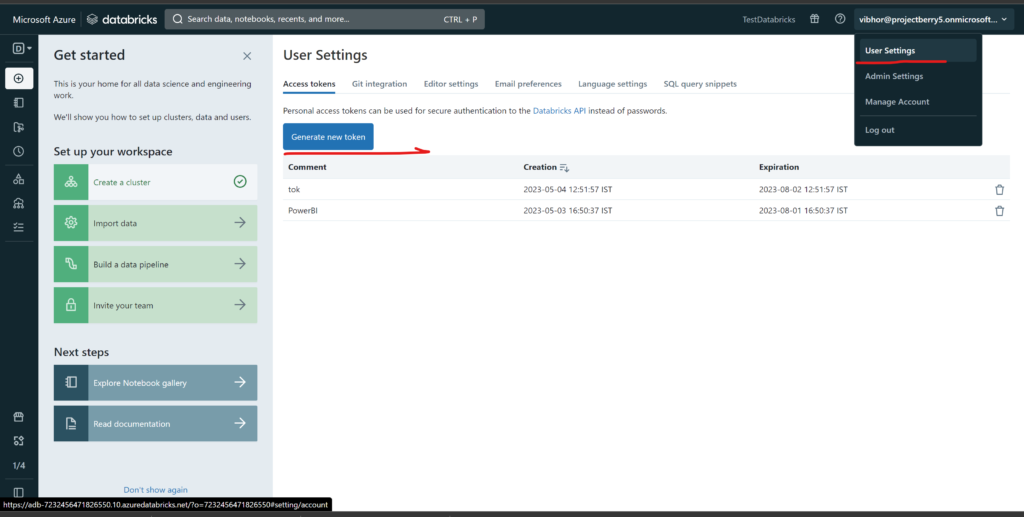Open the help question mark icon
Viewport: 1024px width, 517px height.
(840, 19)
